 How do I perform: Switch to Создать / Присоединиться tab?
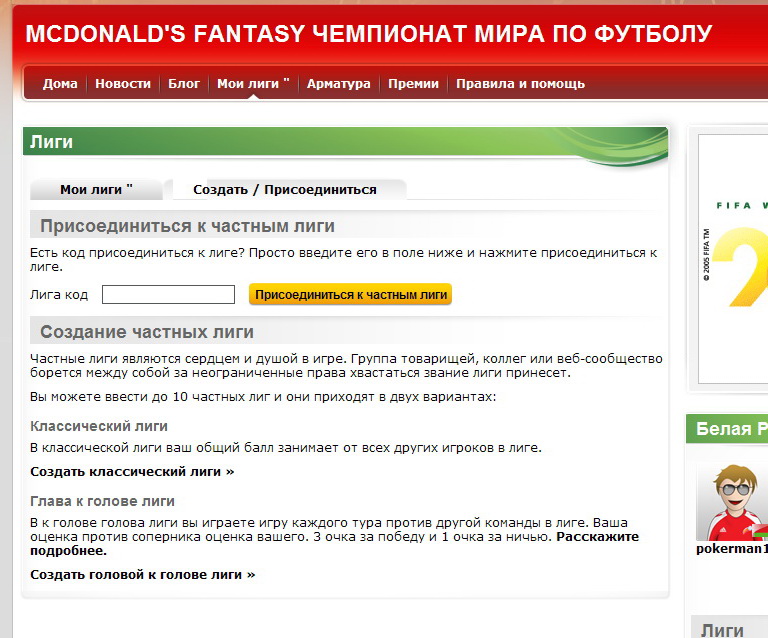[x=285, y=189]
